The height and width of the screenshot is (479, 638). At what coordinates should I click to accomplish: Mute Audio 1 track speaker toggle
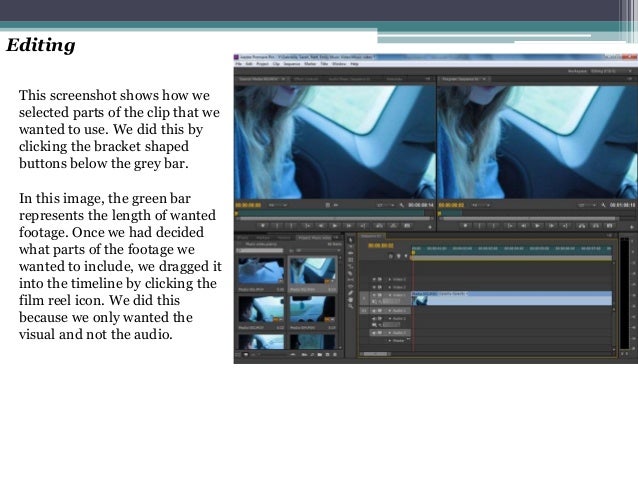click(x=374, y=311)
